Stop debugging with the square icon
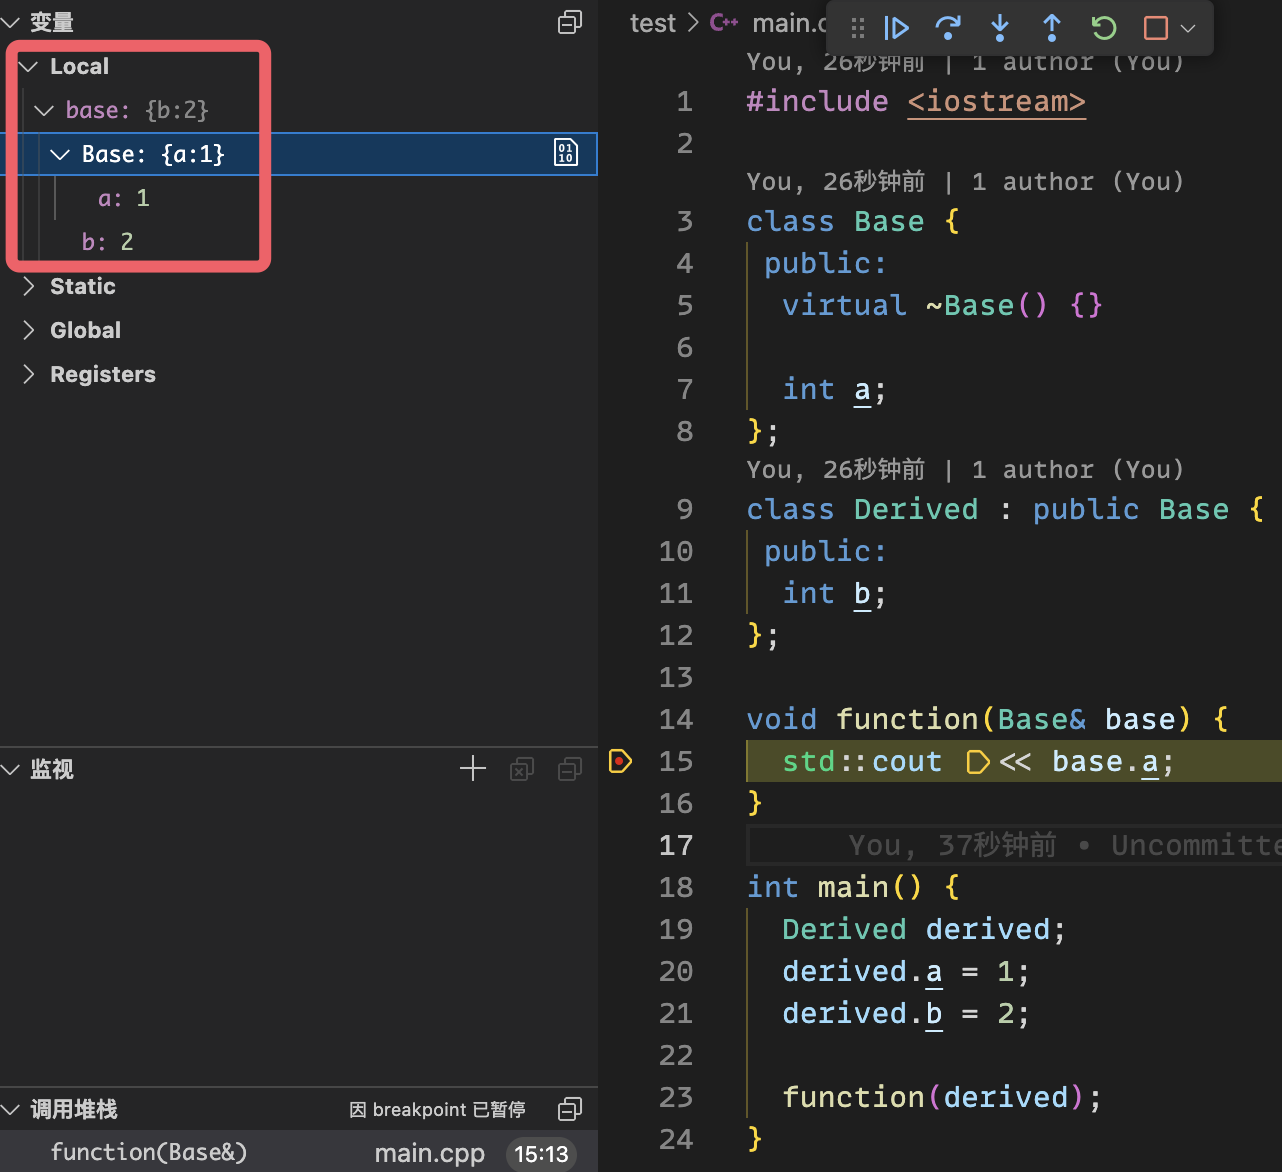The image size is (1282, 1172). (x=1156, y=28)
